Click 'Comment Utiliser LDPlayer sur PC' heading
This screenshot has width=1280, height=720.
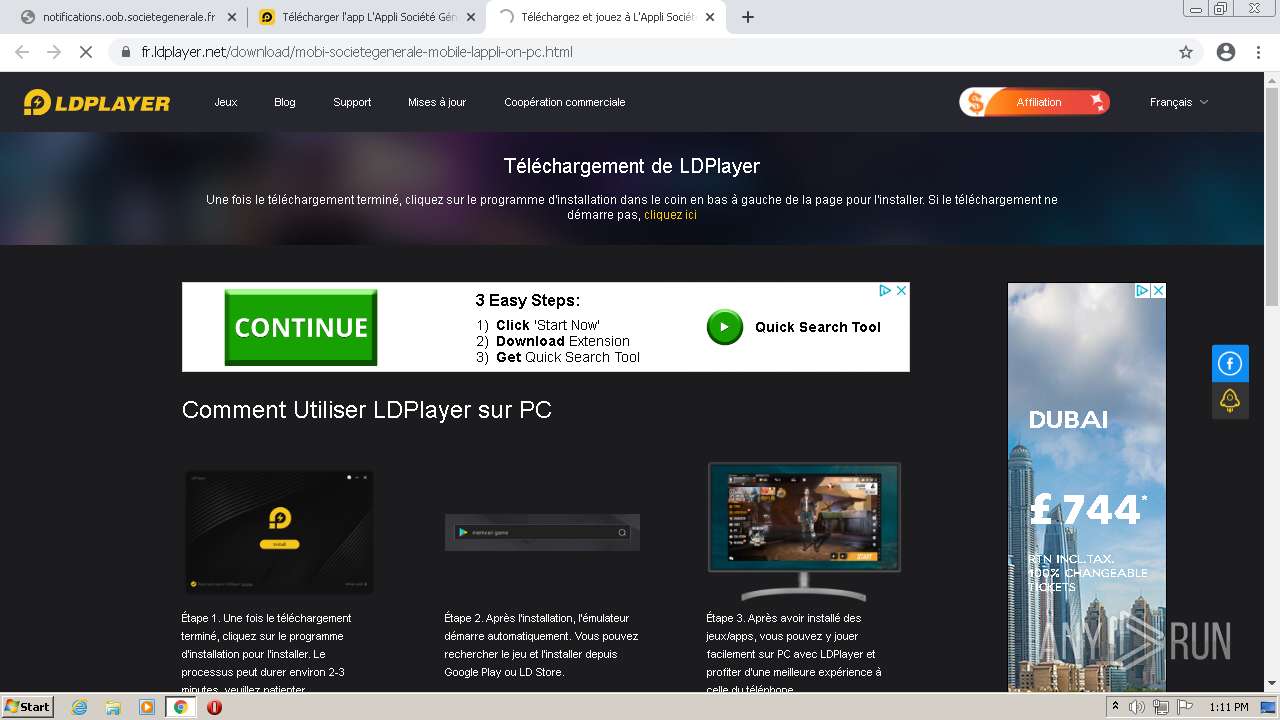(x=367, y=410)
